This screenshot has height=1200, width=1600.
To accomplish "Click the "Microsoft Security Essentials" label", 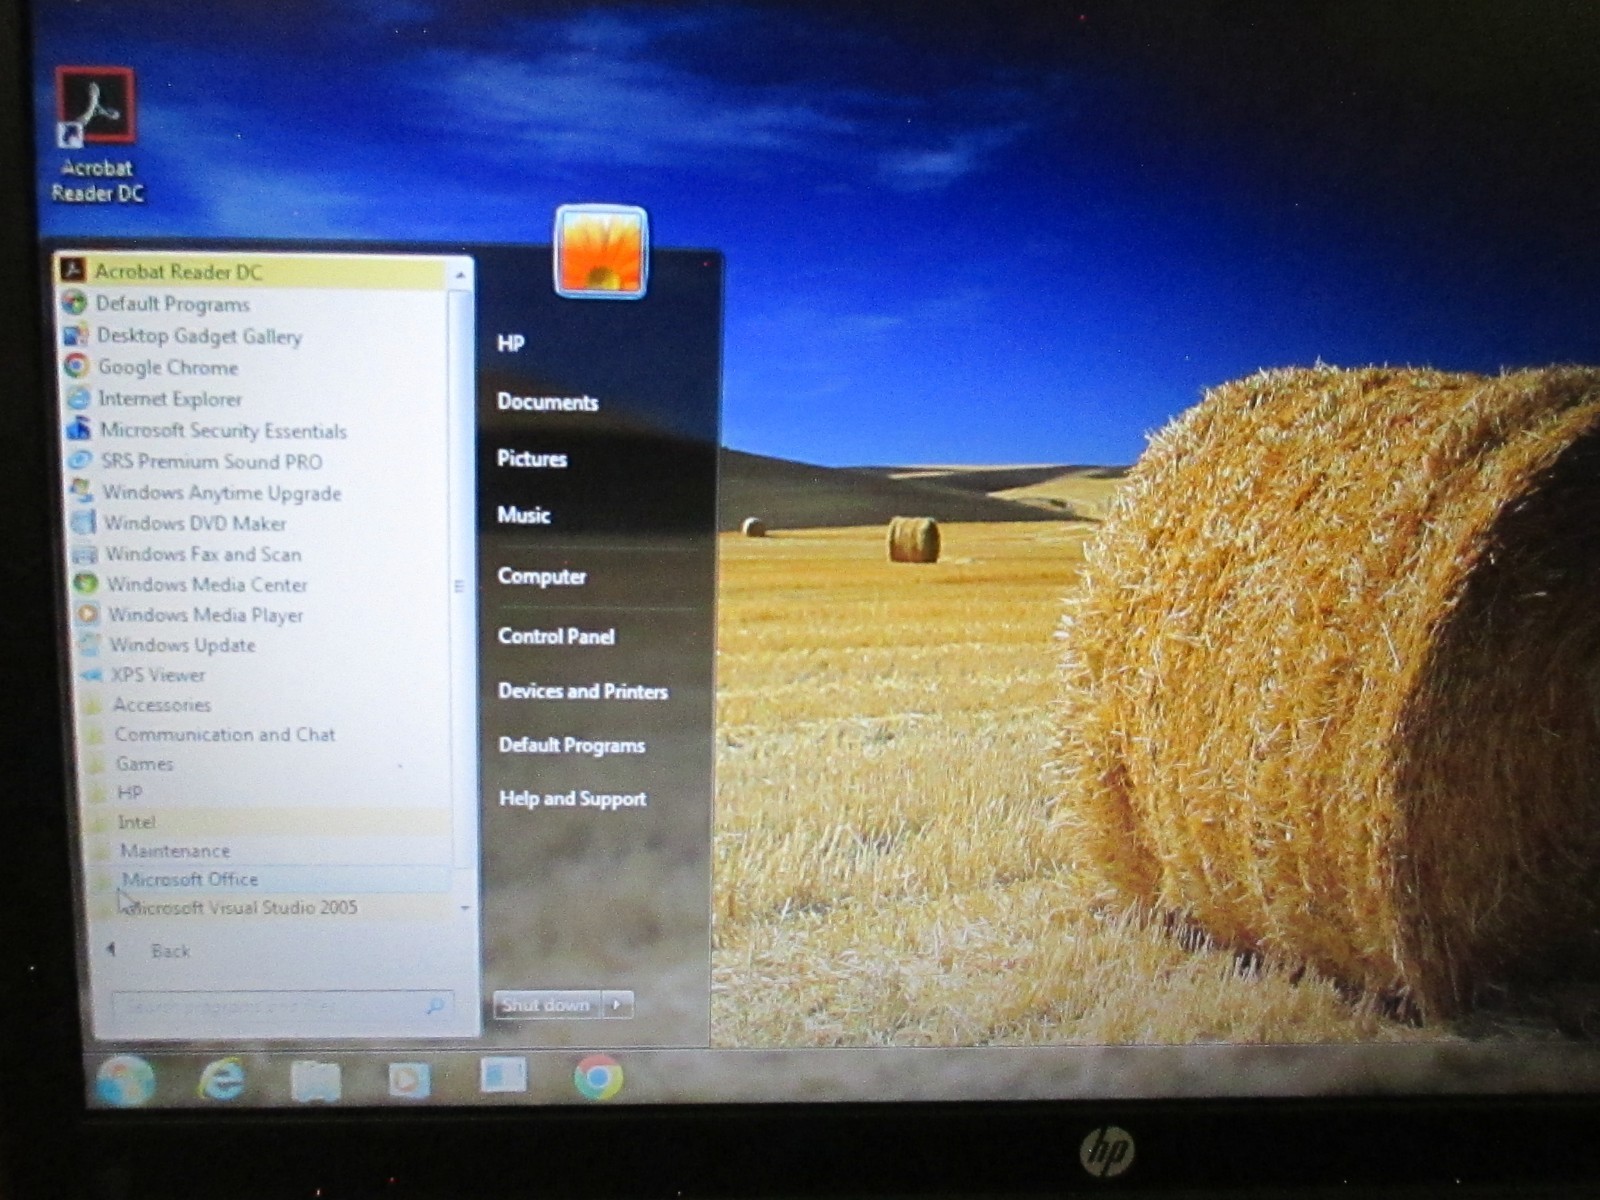I will pyautogui.click(x=223, y=430).
